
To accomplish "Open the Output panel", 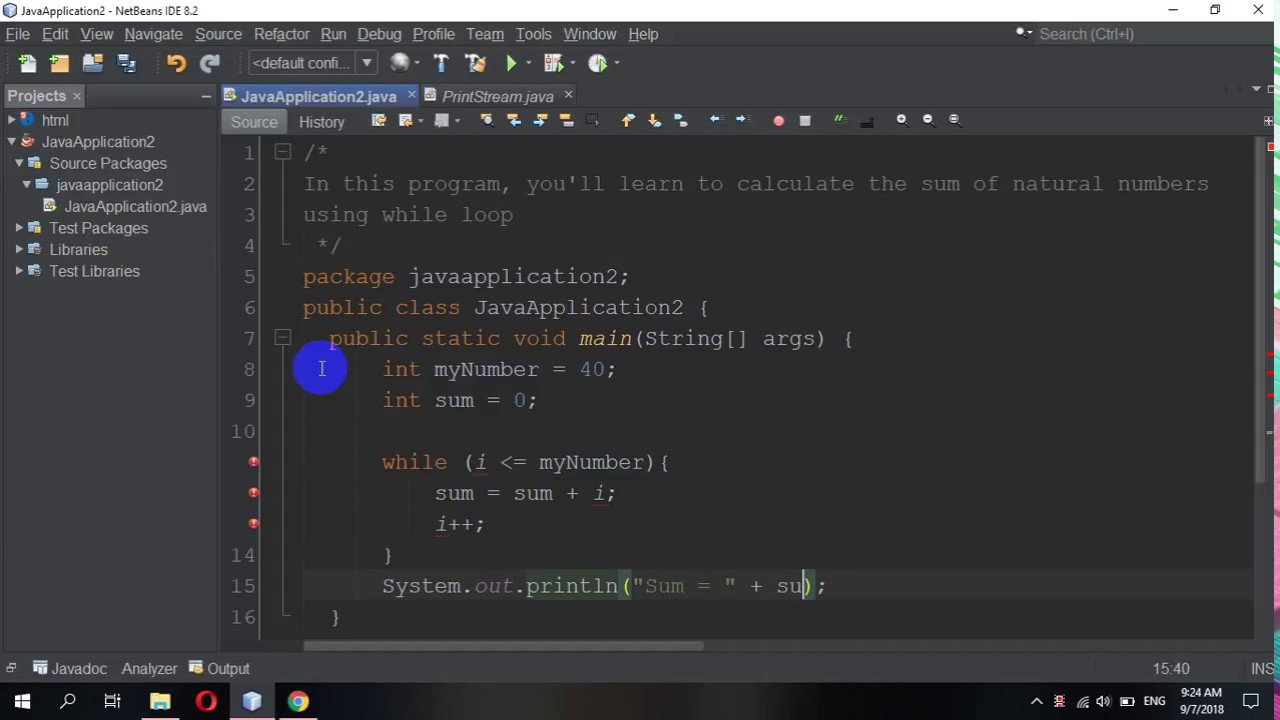I will (220, 668).
